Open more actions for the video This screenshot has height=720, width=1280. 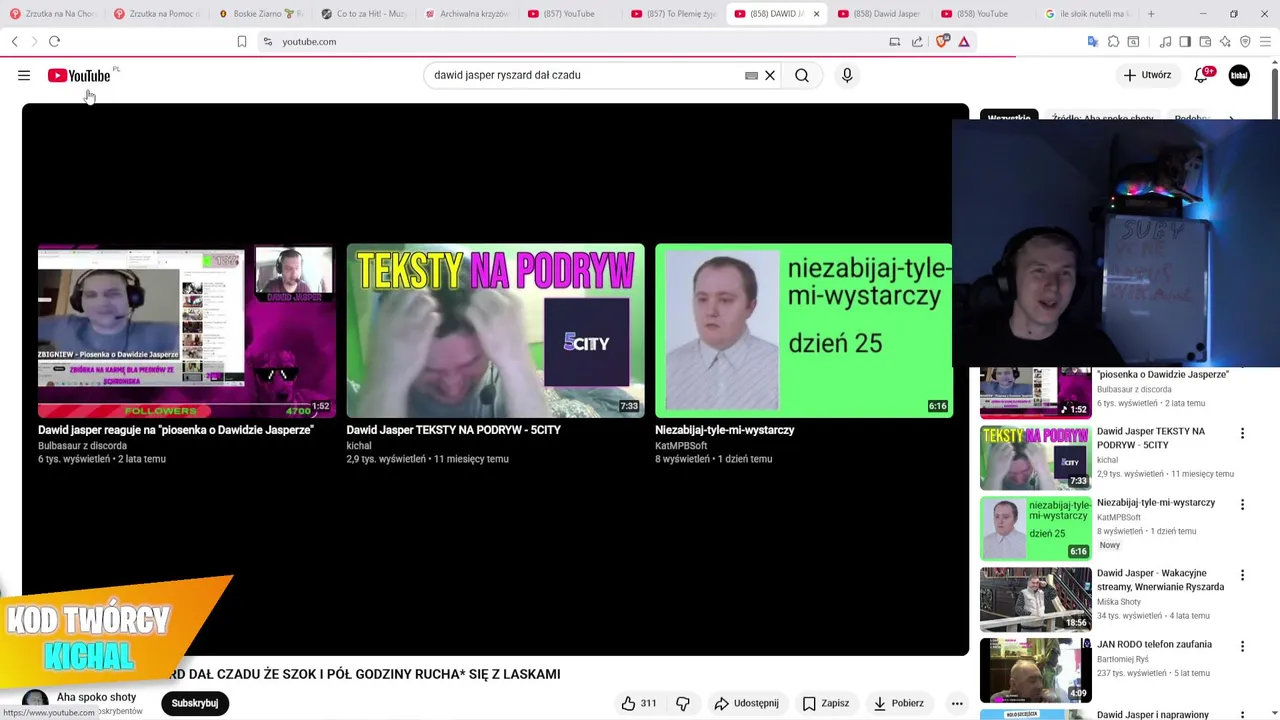click(957, 703)
